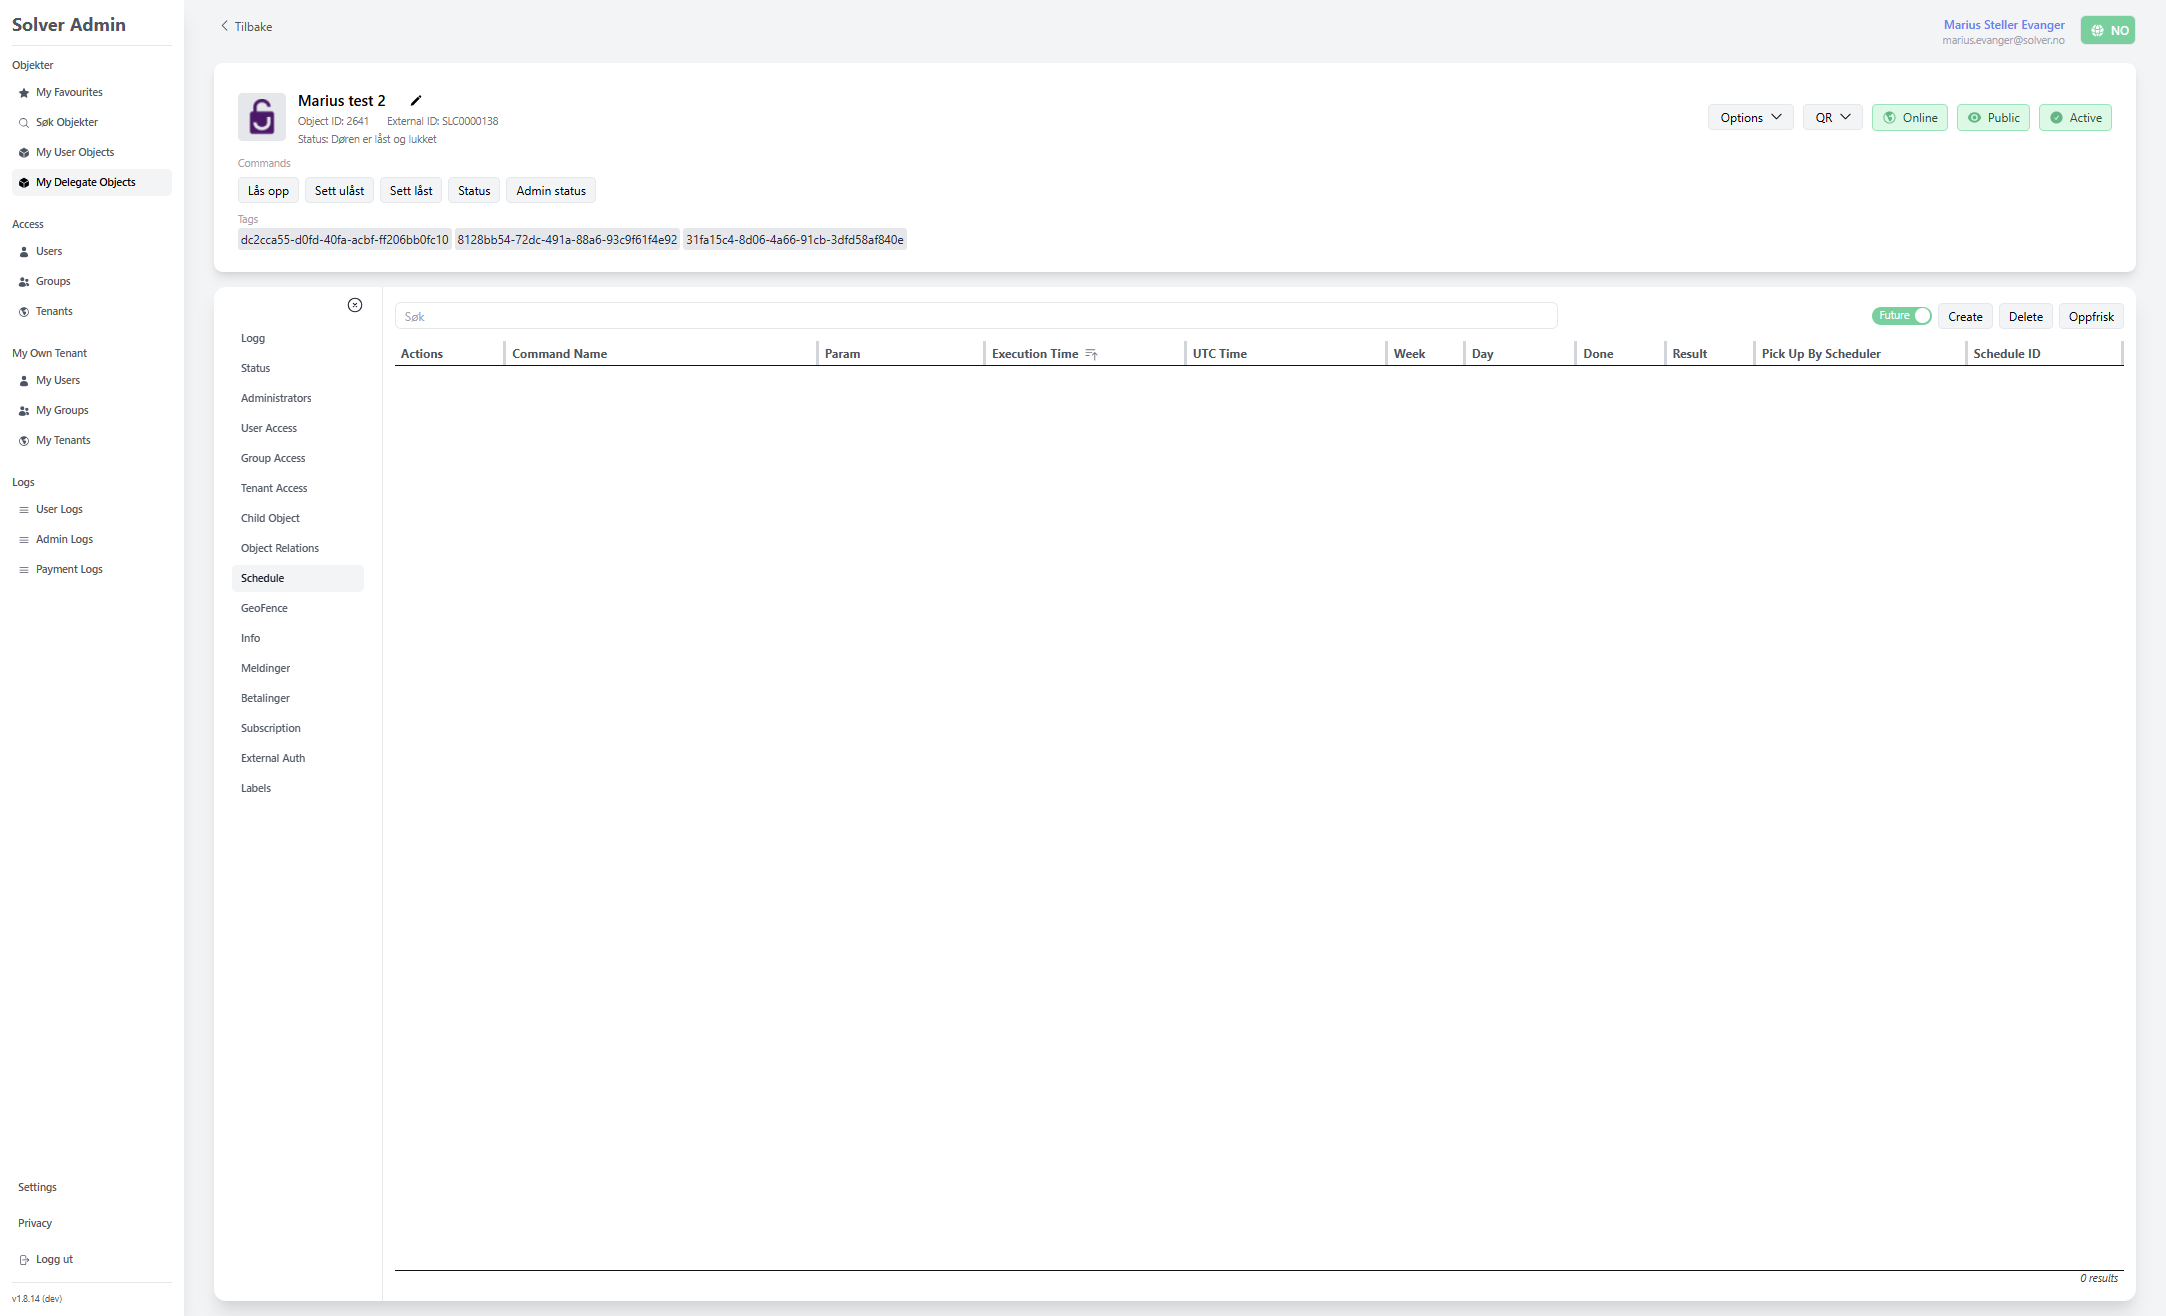Open Child Object section
The height and width of the screenshot is (1316, 2166).
[298, 518]
